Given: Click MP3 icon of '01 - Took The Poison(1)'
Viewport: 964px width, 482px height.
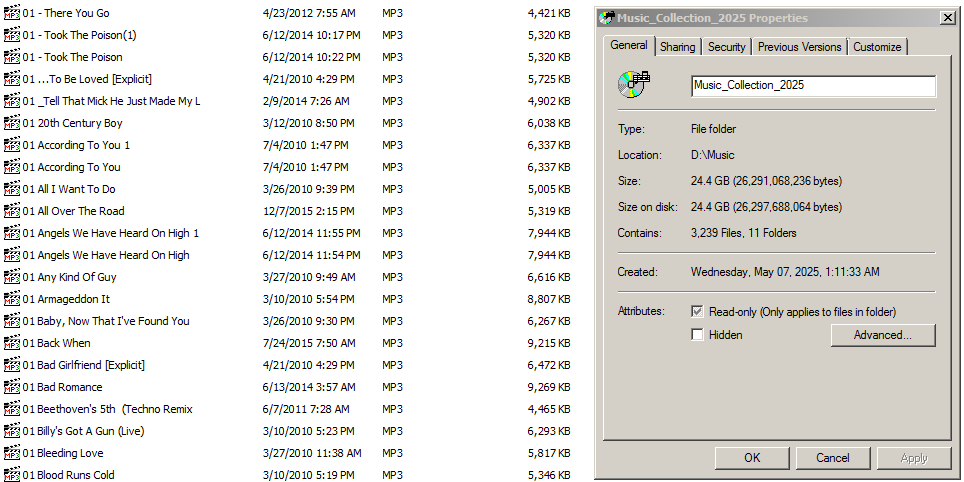Looking at the screenshot, I should pos(12,35).
